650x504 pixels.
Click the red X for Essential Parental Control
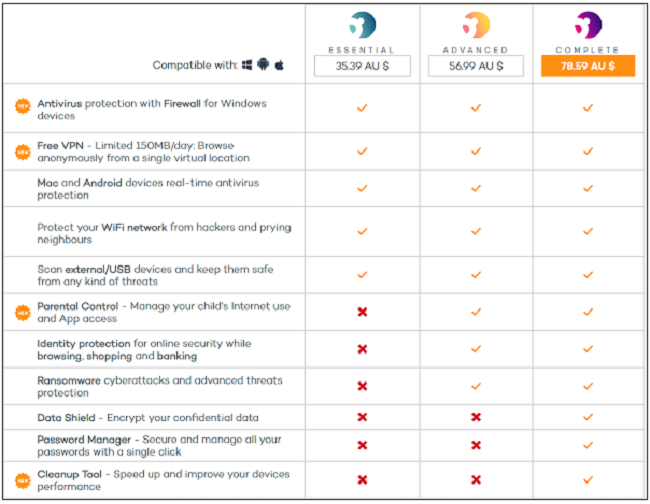(362, 312)
